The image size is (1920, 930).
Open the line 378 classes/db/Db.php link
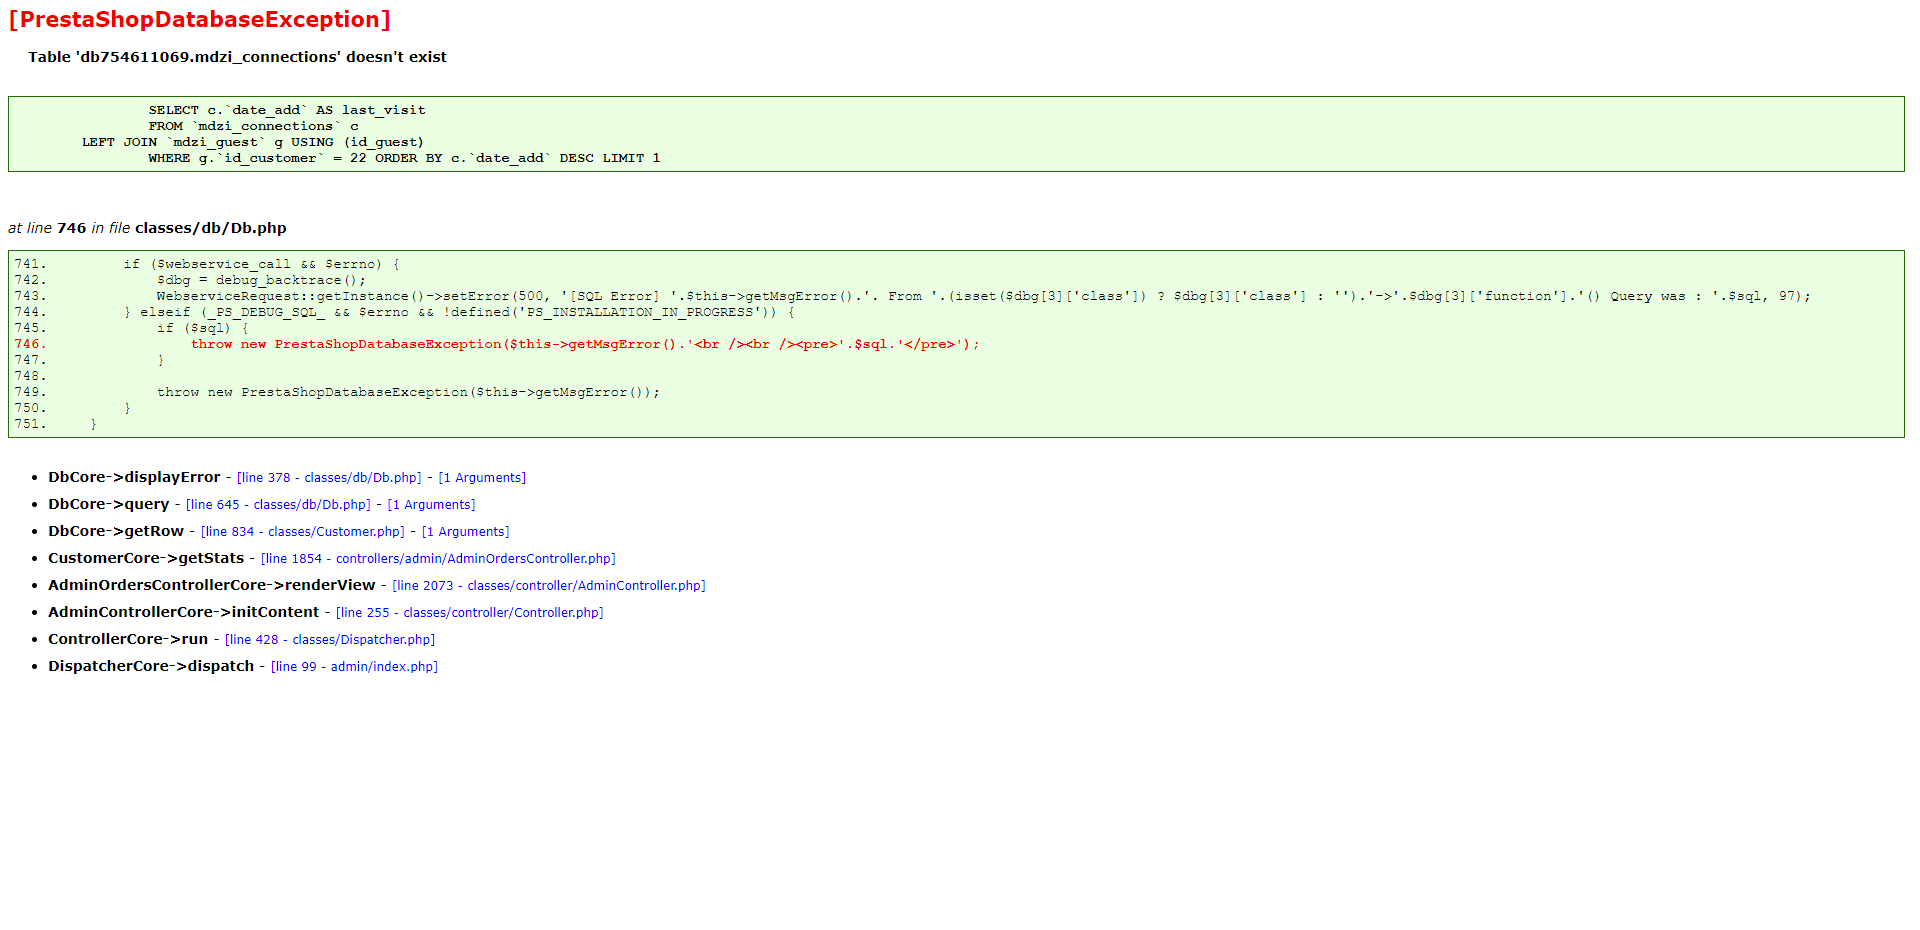click(x=329, y=478)
